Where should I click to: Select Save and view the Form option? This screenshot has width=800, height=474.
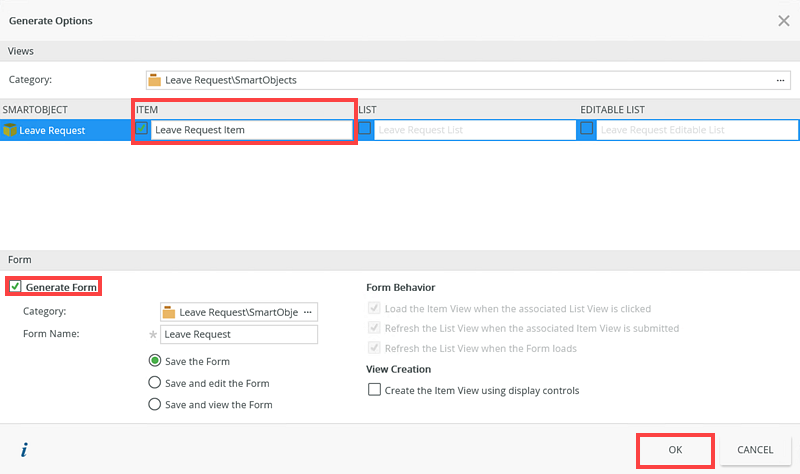154,405
